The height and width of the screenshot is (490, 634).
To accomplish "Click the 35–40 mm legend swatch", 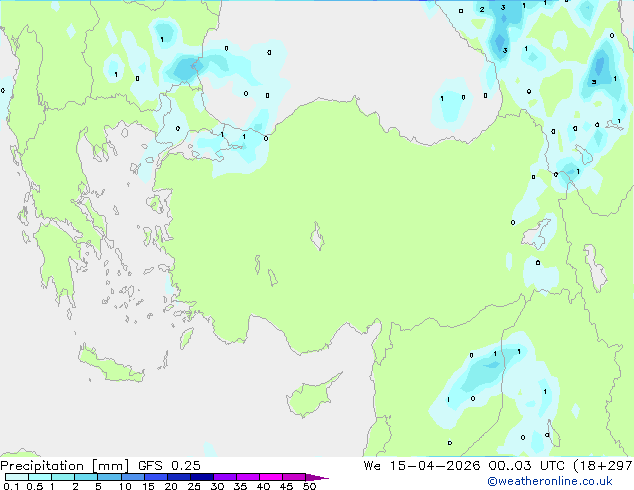I will tap(247, 477).
